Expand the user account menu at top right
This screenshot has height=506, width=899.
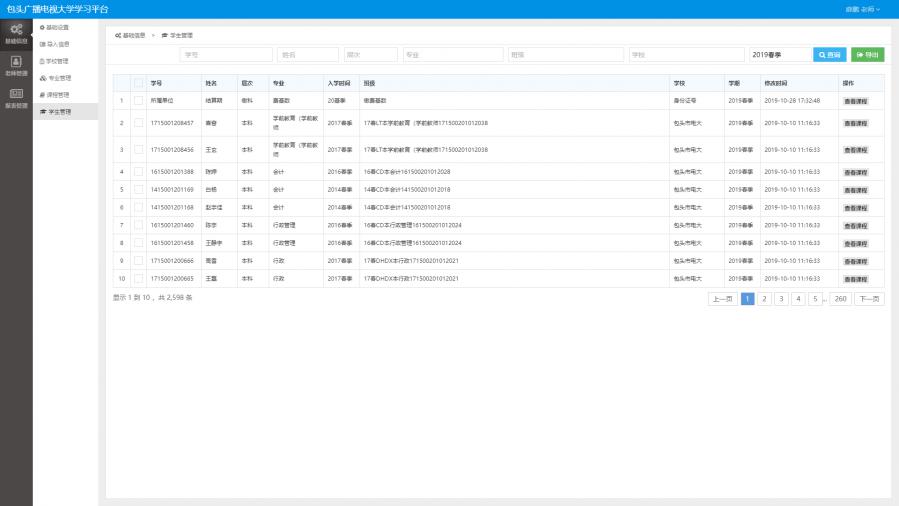[x=862, y=9]
